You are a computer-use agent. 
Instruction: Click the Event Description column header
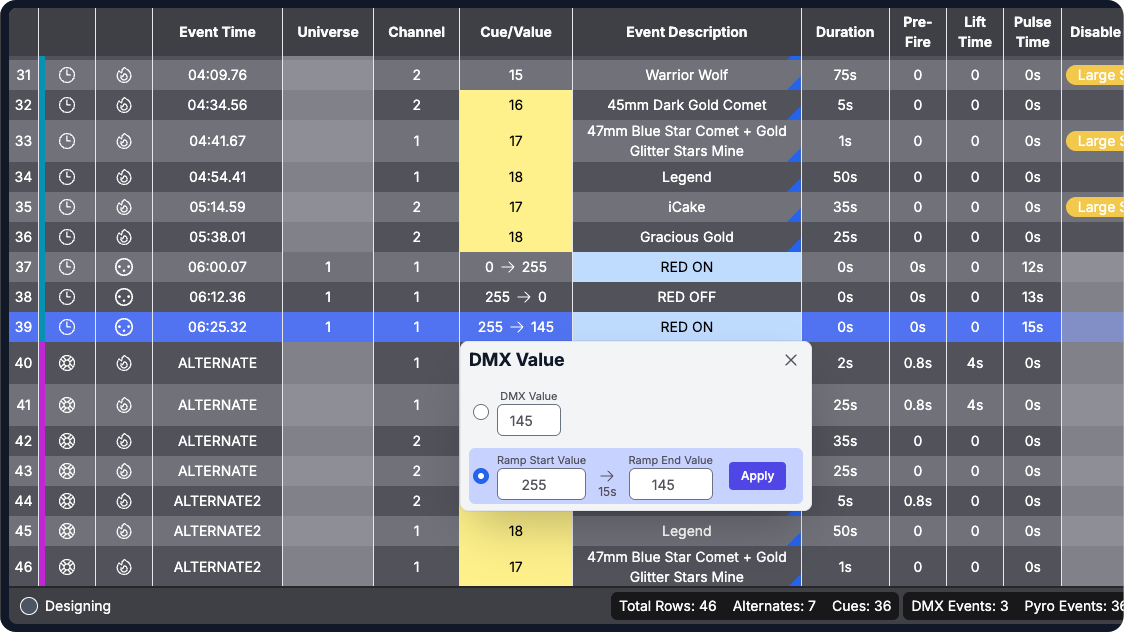pyautogui.click(x=686, y=32)
